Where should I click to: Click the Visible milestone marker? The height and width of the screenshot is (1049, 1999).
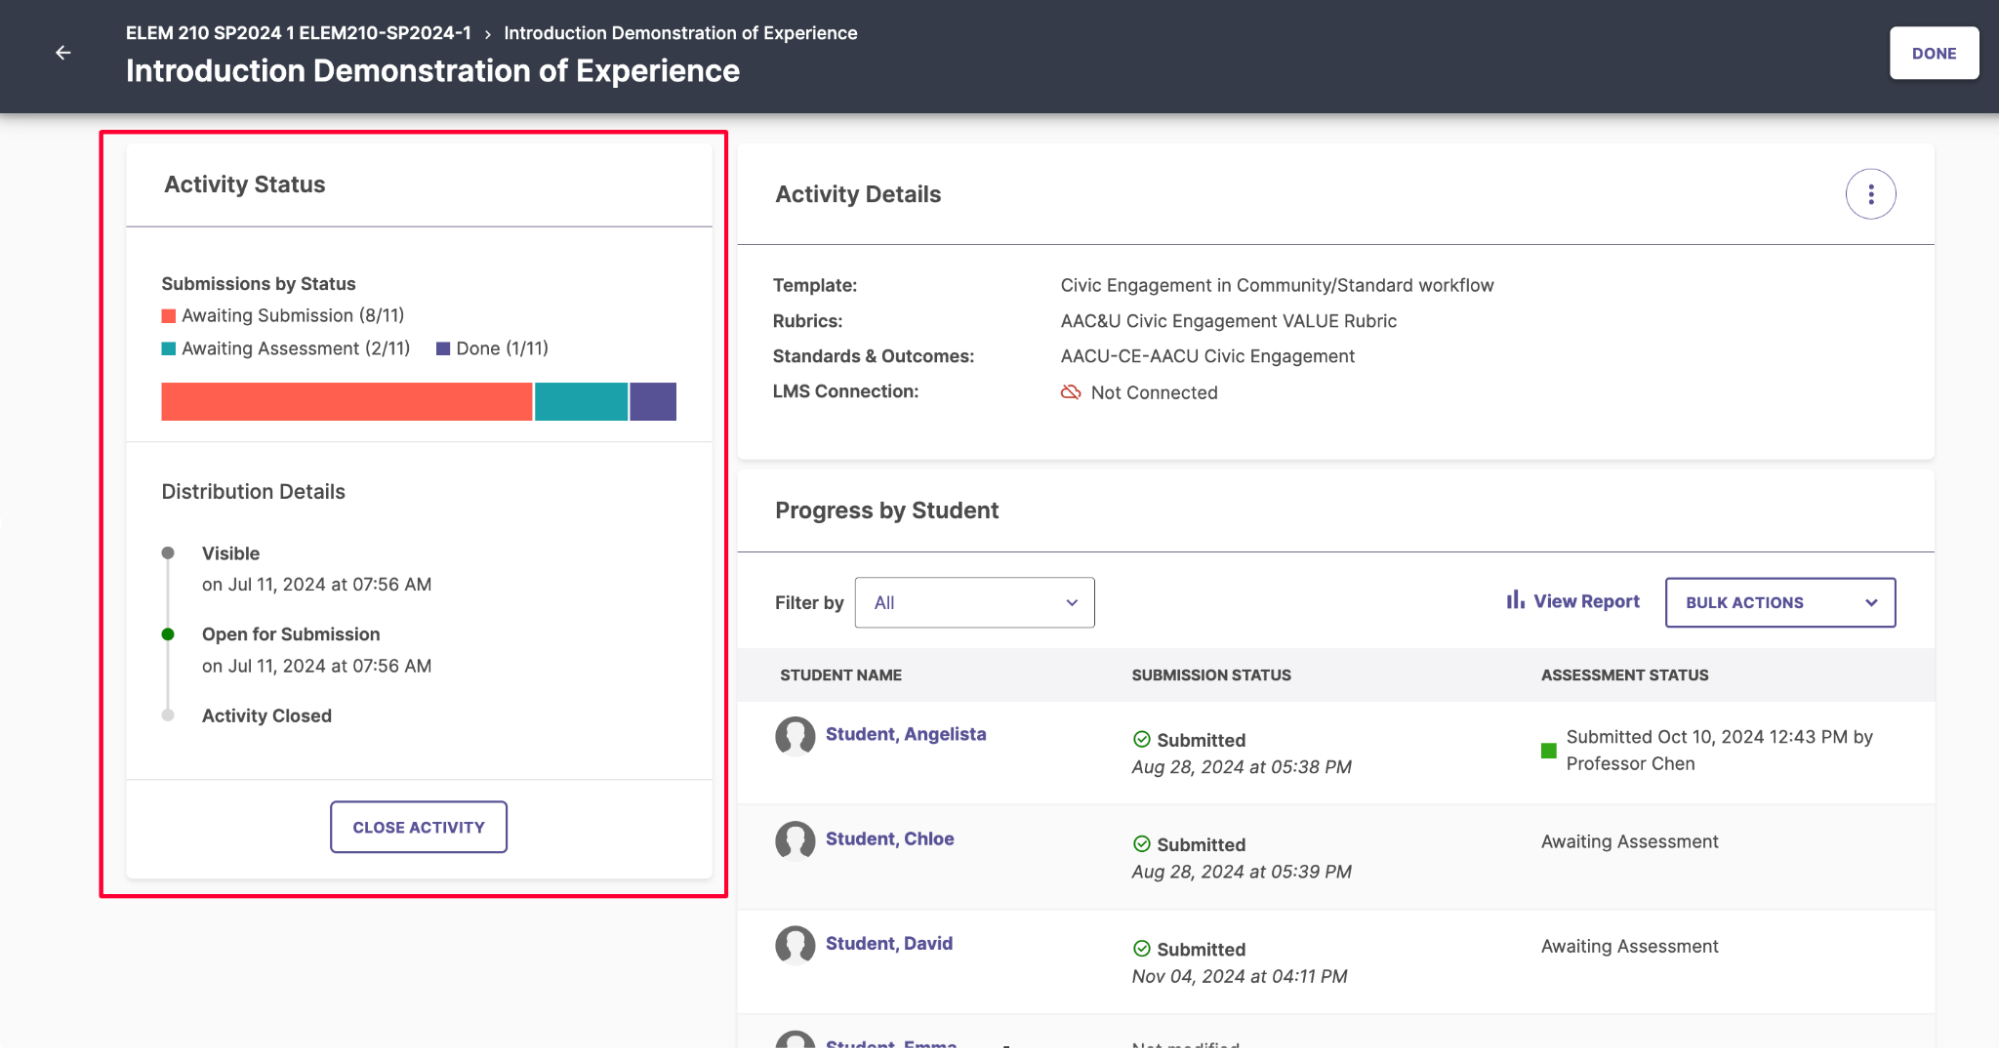click(167, 552)
